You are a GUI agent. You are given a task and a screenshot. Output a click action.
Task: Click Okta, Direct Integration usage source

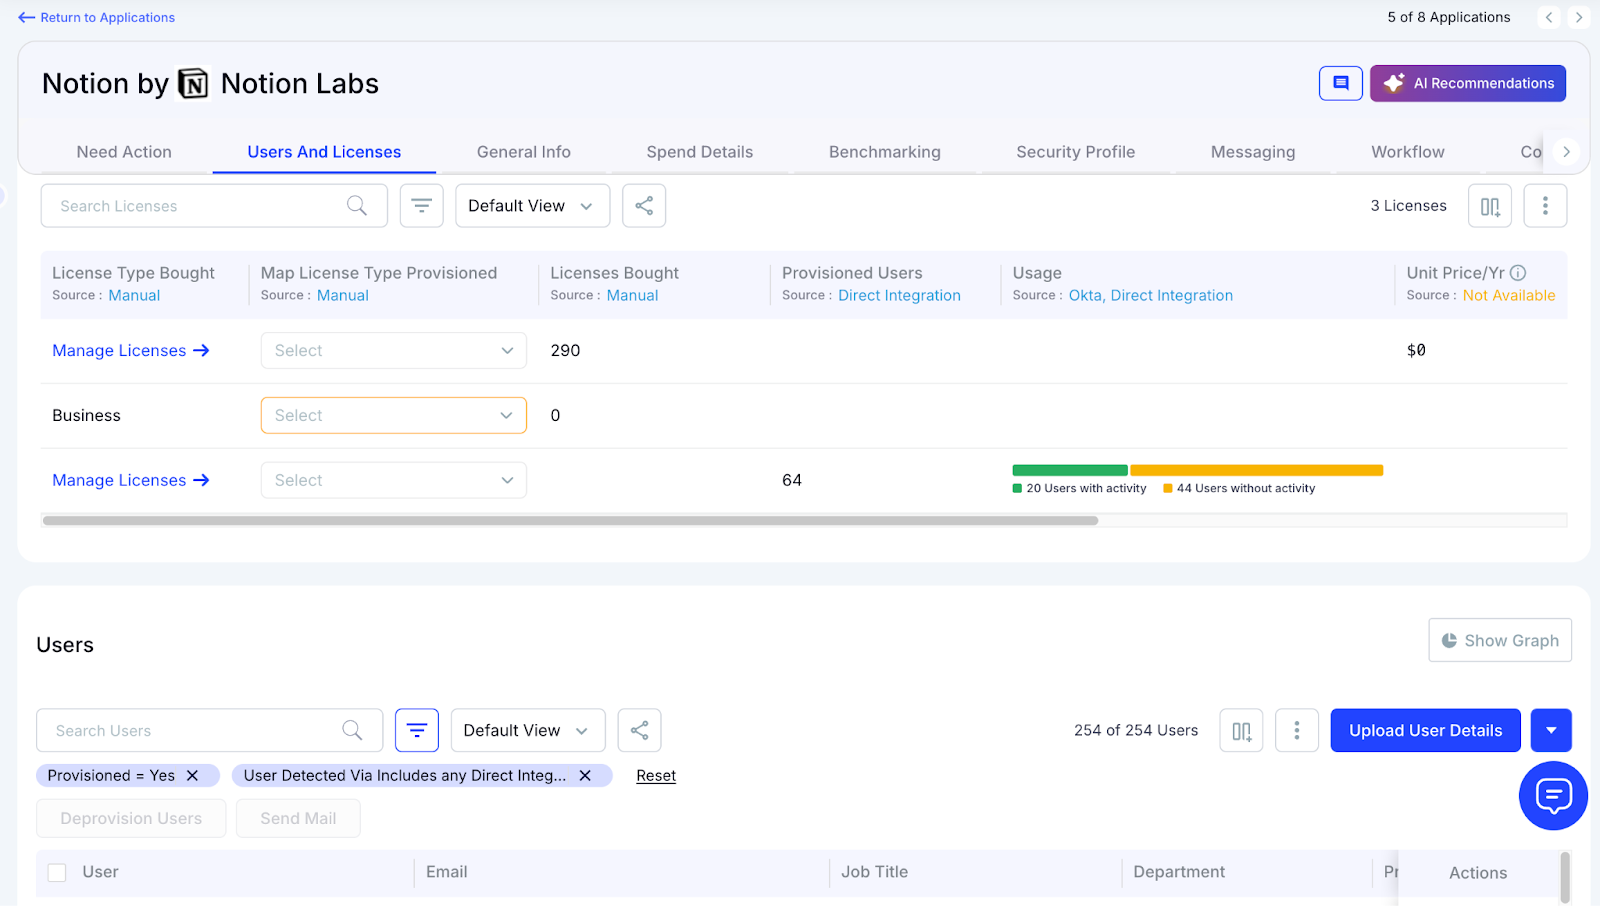point(1151,295)
